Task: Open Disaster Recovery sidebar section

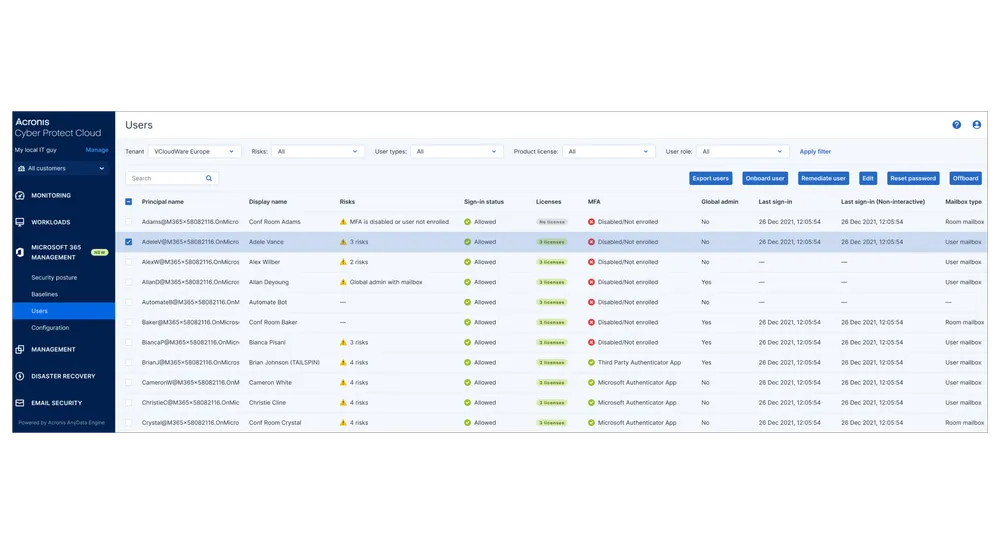Action: pos(62,376)
